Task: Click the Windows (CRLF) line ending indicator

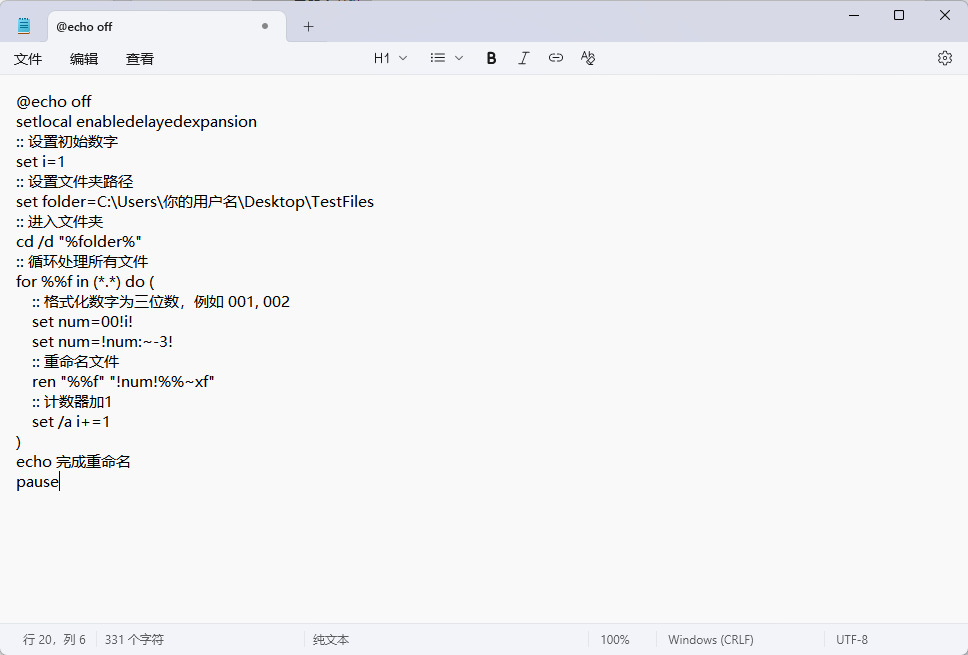Action: coord(710,639)
